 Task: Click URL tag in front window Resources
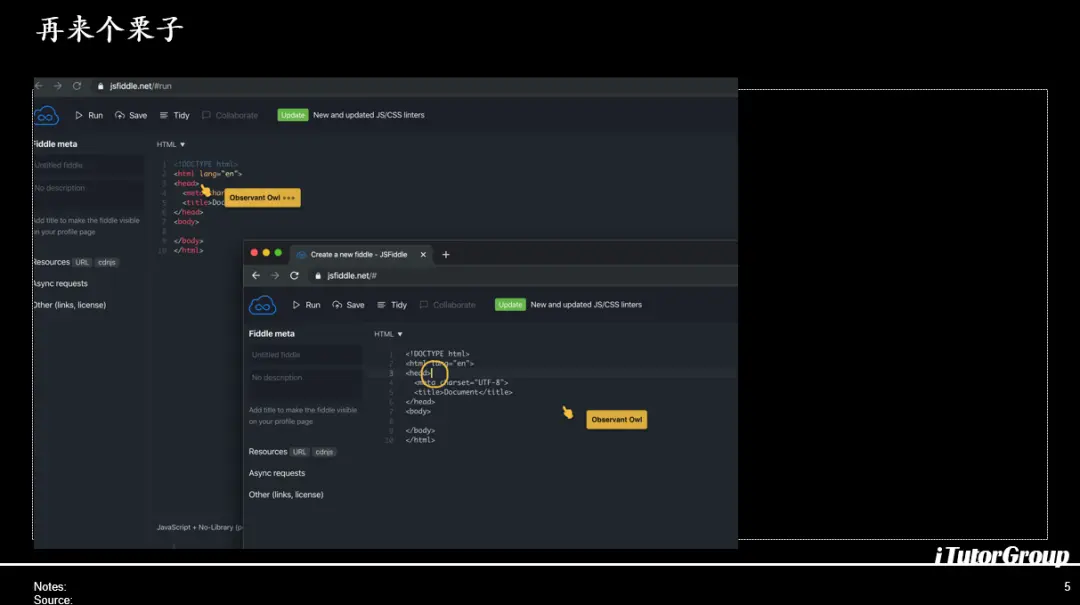[299, 452]
